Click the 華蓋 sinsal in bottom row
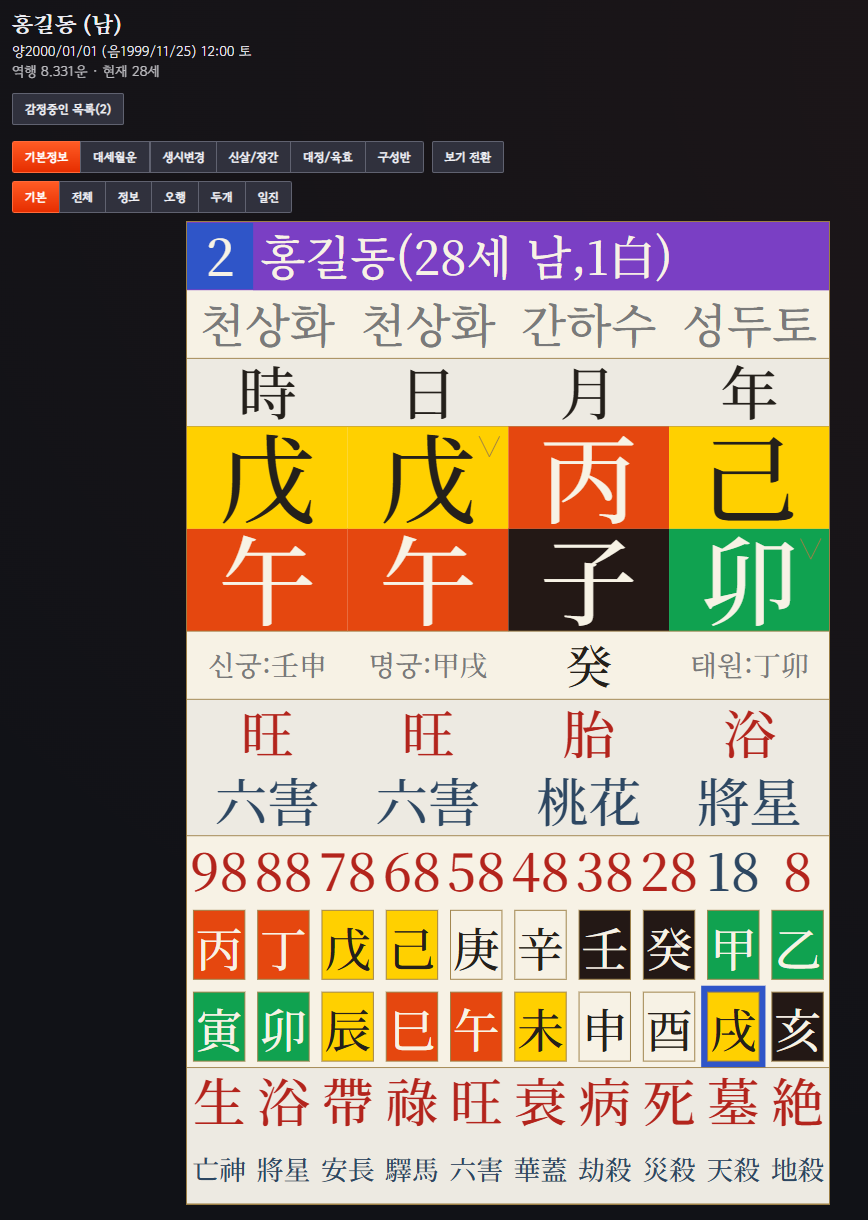 pyautogui.click(x=540, y=1169)
